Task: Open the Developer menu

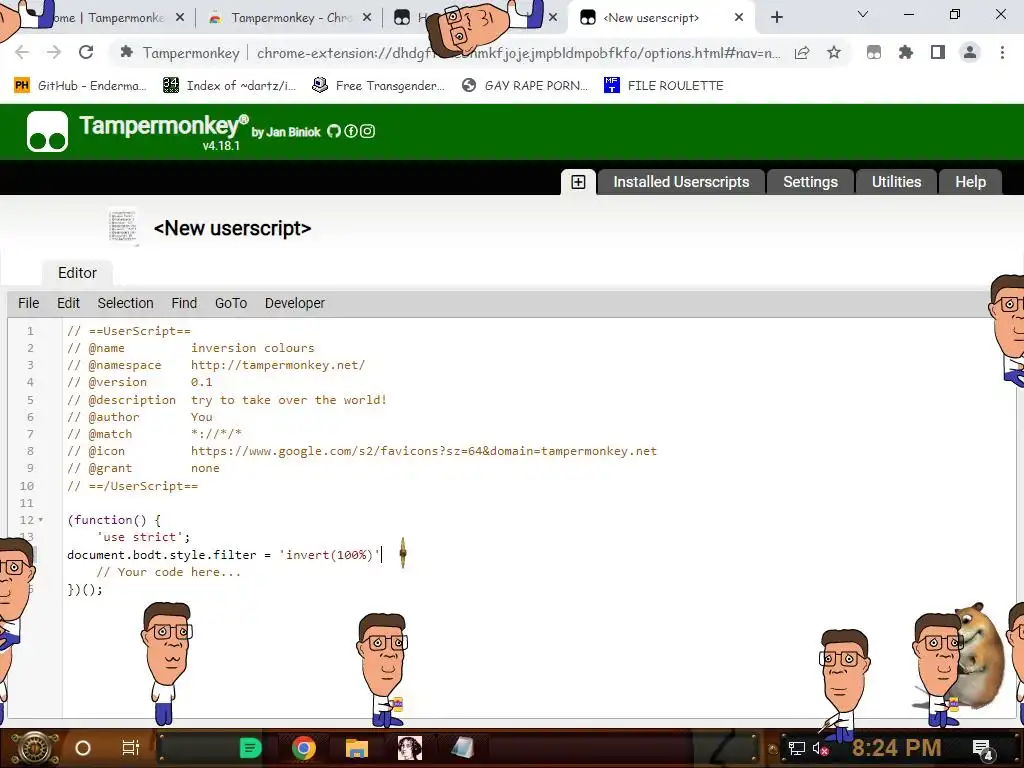Action: (x=295, y=303)
